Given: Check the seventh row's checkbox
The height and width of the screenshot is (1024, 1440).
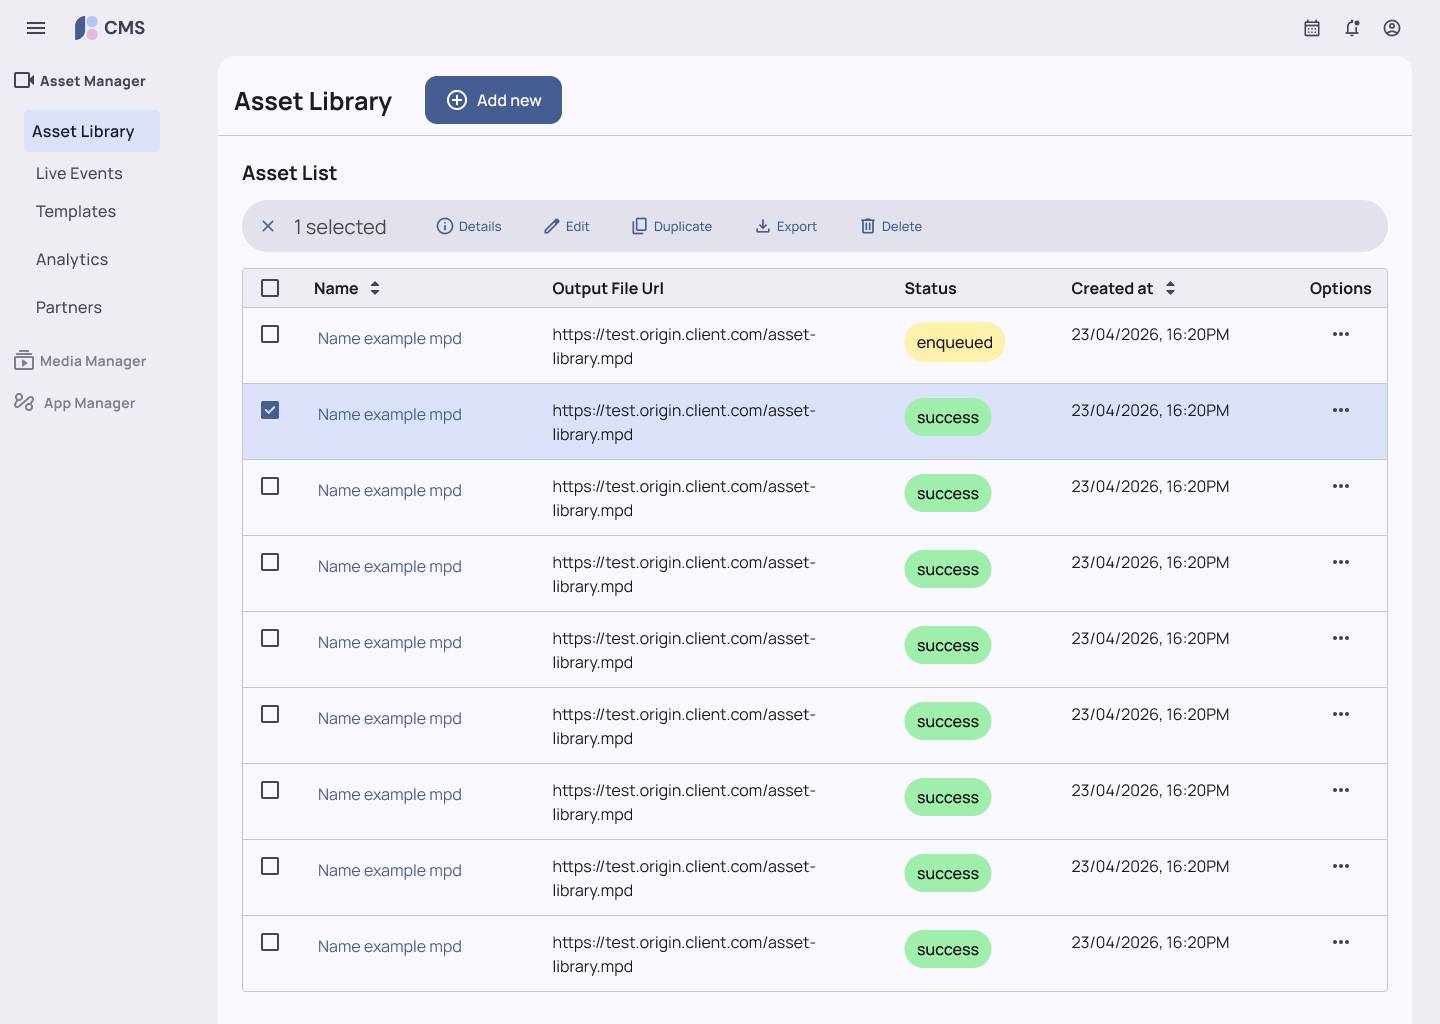Looking at the screenshot, I should coord(270,790).
